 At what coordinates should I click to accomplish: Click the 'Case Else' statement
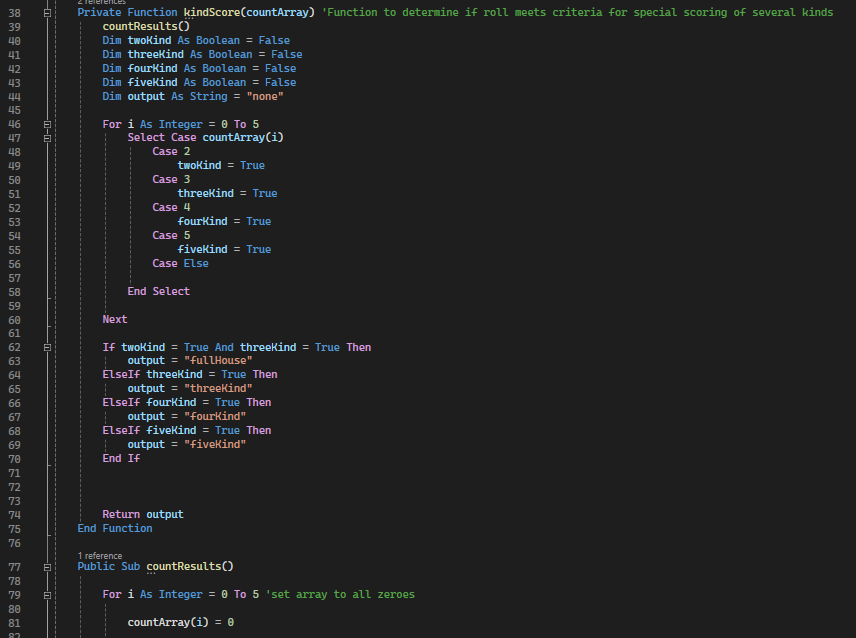click(x=180, y=263)
